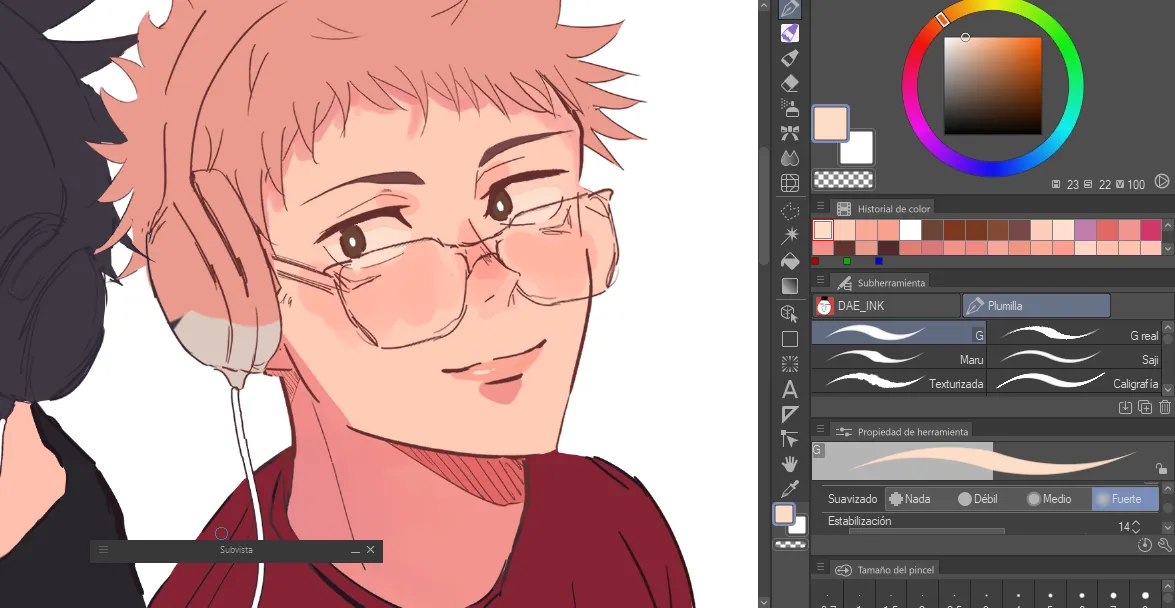The image size is (1175, 608).
Task: Select the Liquify mesh tool
Action: [789, 183]
